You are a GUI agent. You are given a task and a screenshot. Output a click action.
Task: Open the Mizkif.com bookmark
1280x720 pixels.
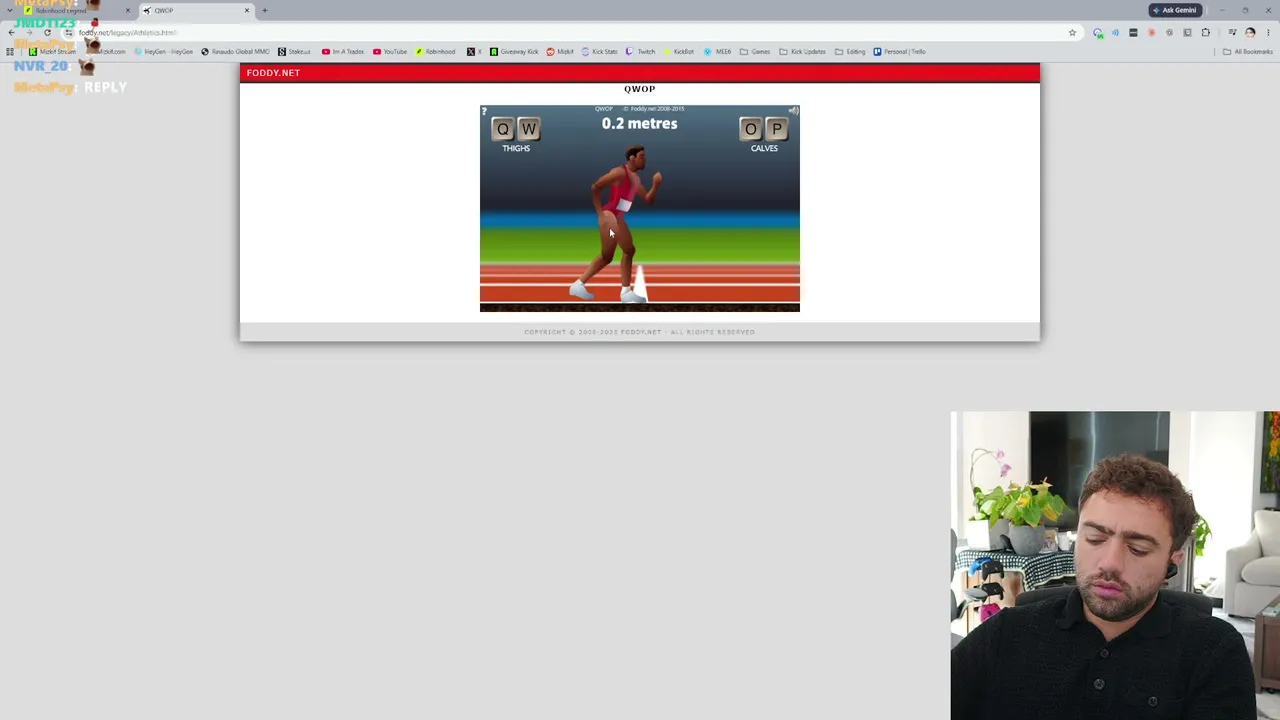108,52
